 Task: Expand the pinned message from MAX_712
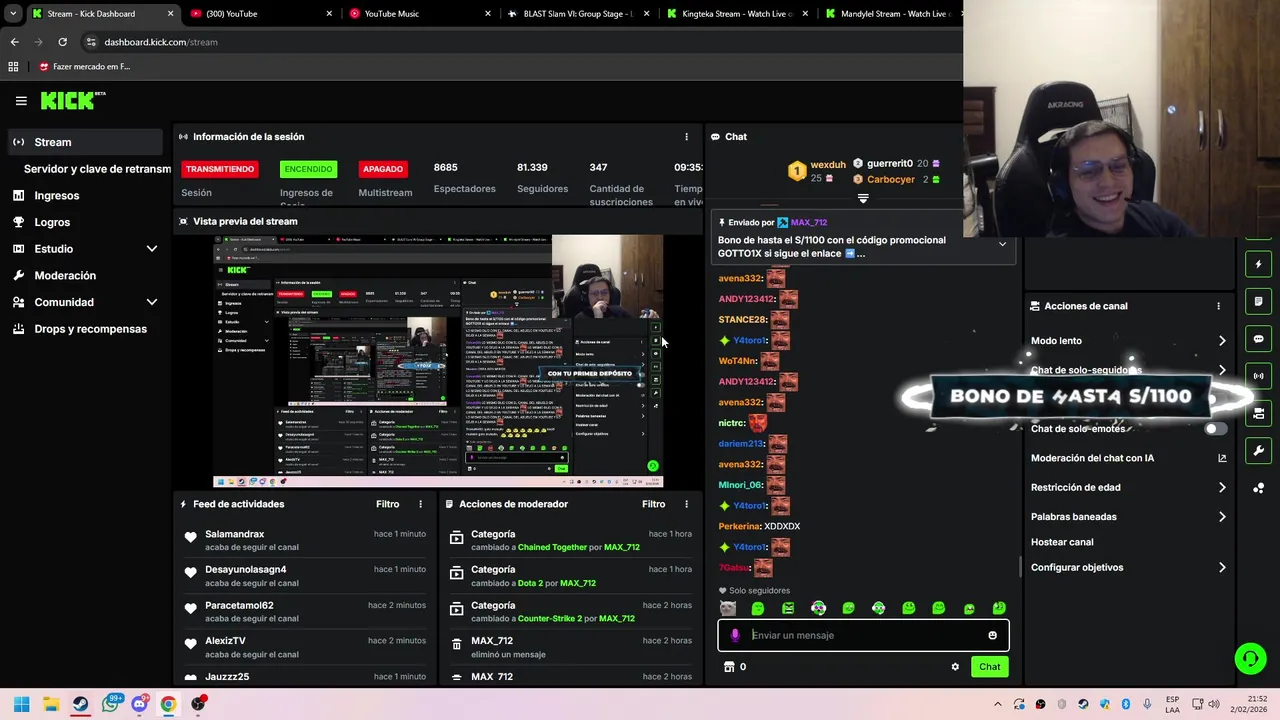pyautogui.click(x=1002, y=245)
